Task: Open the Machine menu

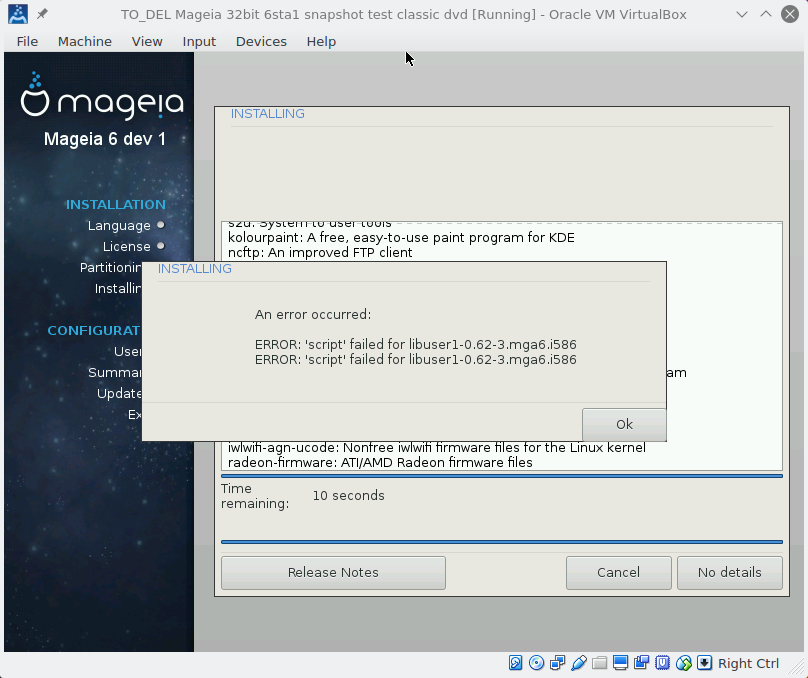Action: [85, 41]
